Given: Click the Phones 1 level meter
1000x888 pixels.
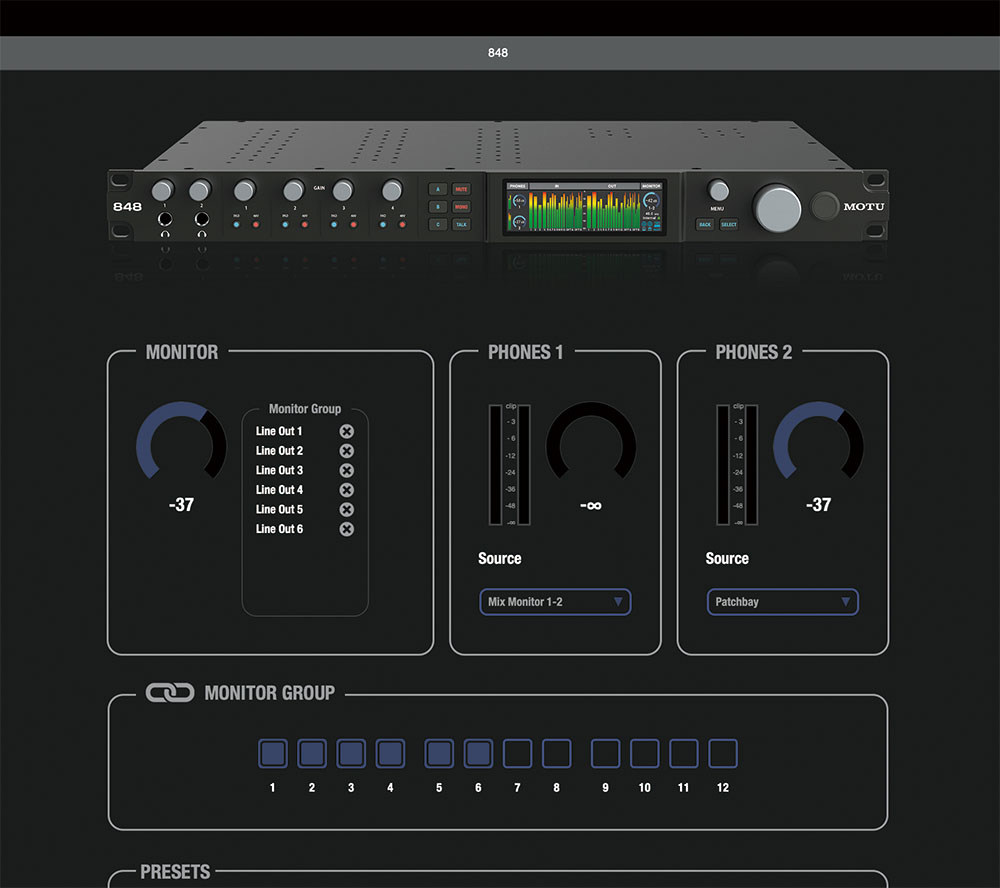Looking at the screenshot, I should (510, 464).
